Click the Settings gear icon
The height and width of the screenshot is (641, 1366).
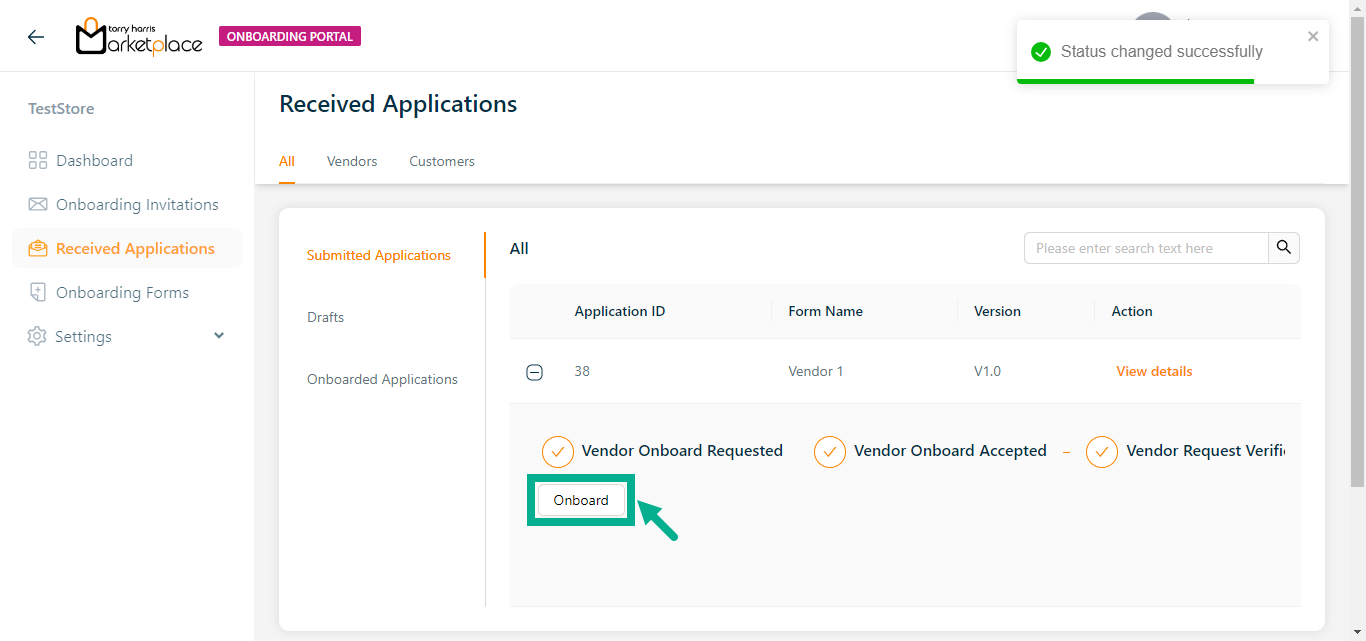pyautogui.click(x=37, y=337)
